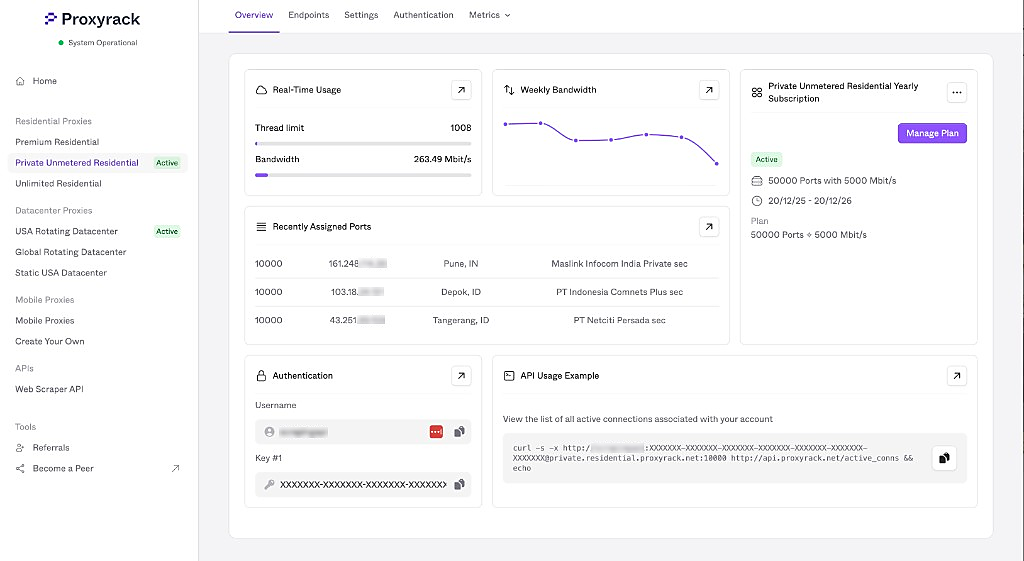Click the curl command code block
1024x561 pixels.
735,458
